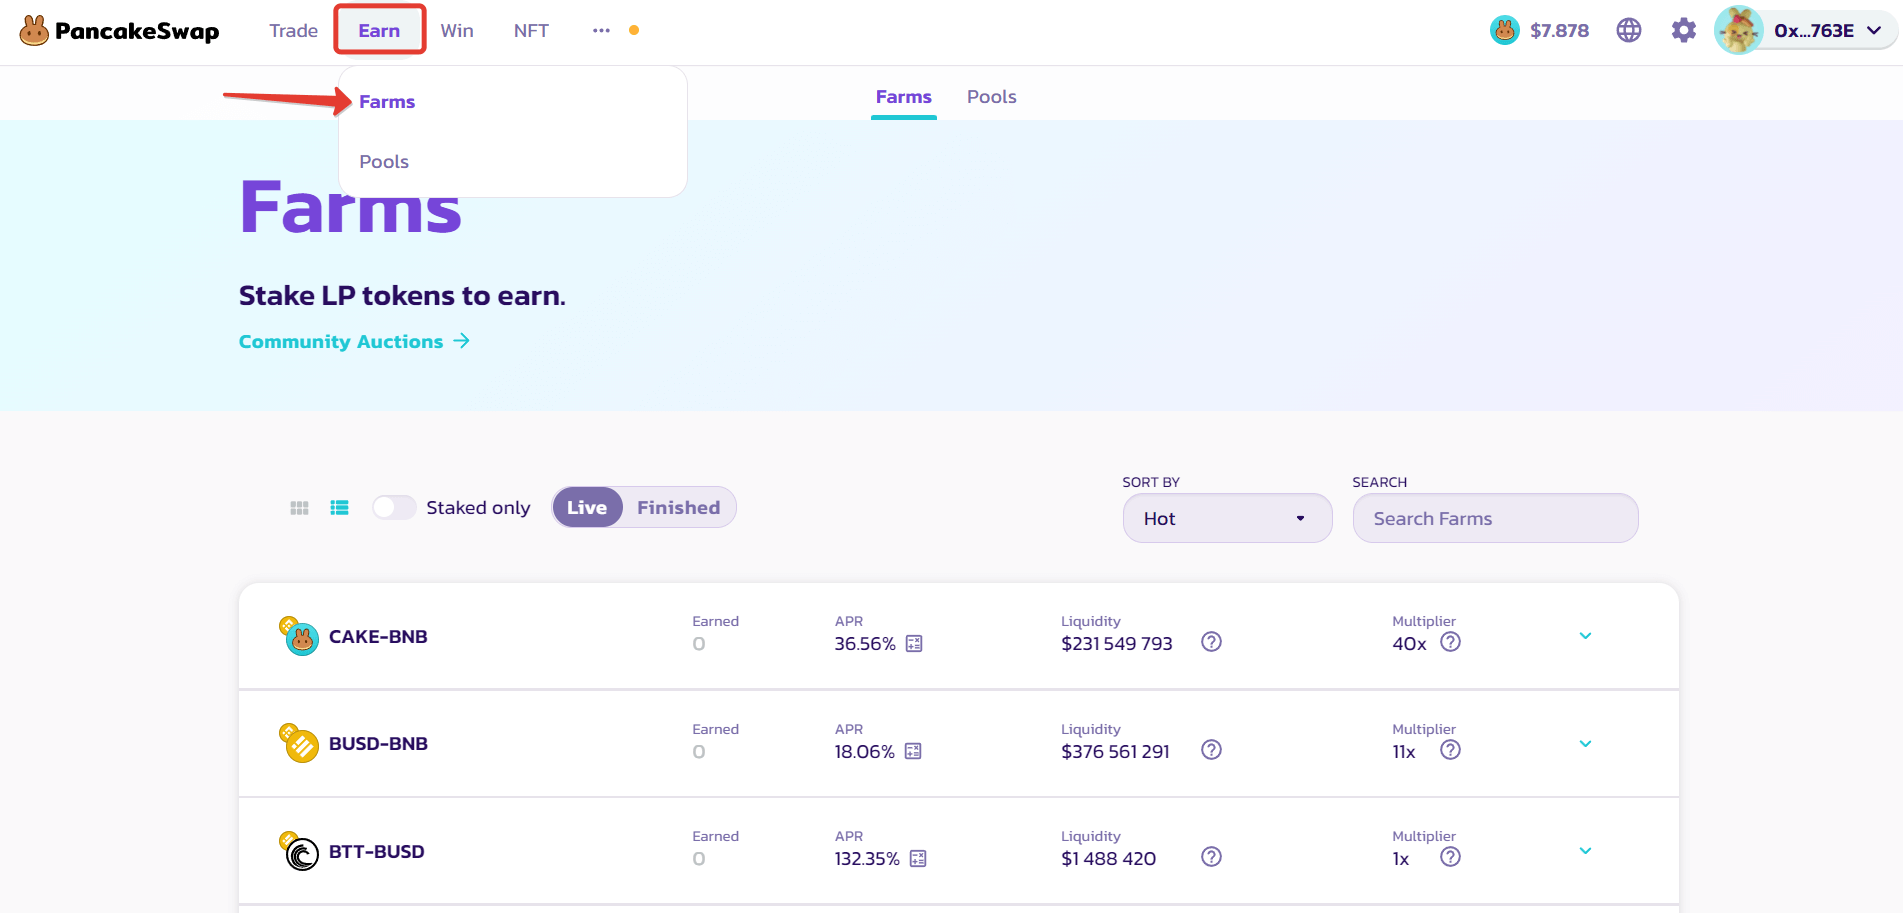The width and height of the screenshot is (1903, 913).
Task: Open the Win menu
Action: coord(457,31)
